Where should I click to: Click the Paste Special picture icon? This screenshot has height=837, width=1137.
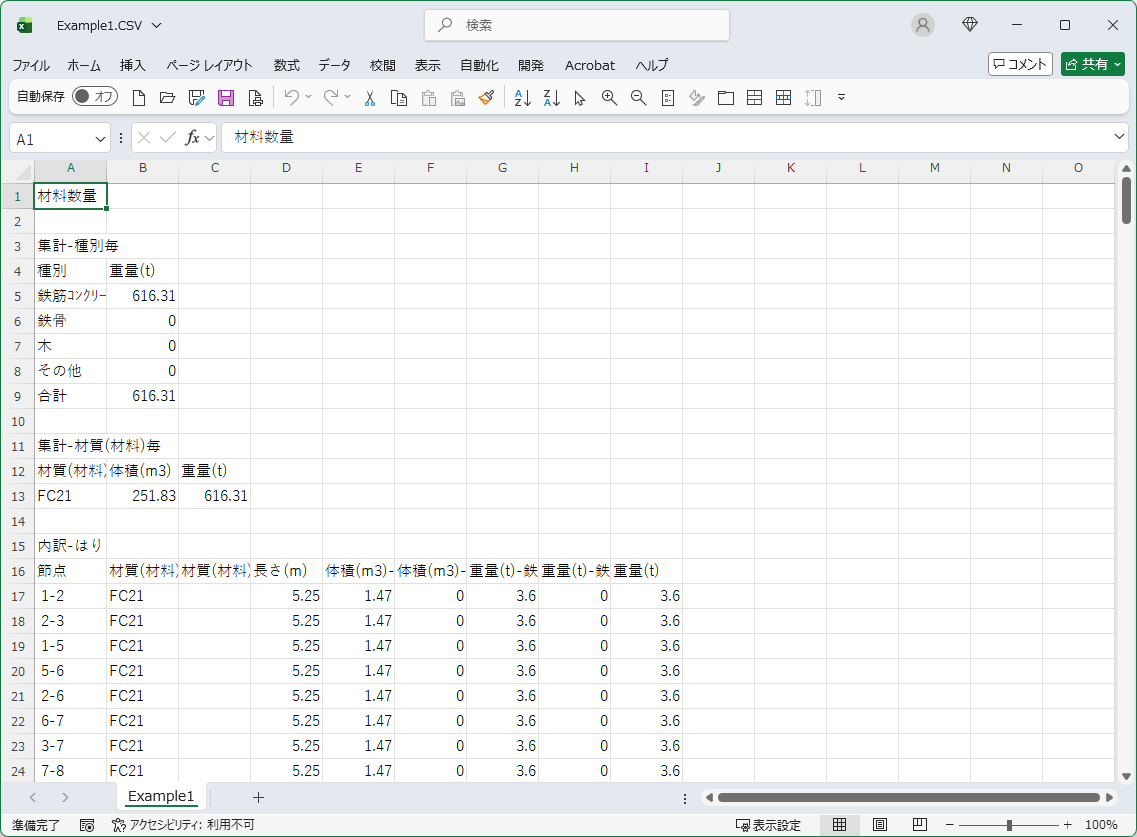click(458, 97)
